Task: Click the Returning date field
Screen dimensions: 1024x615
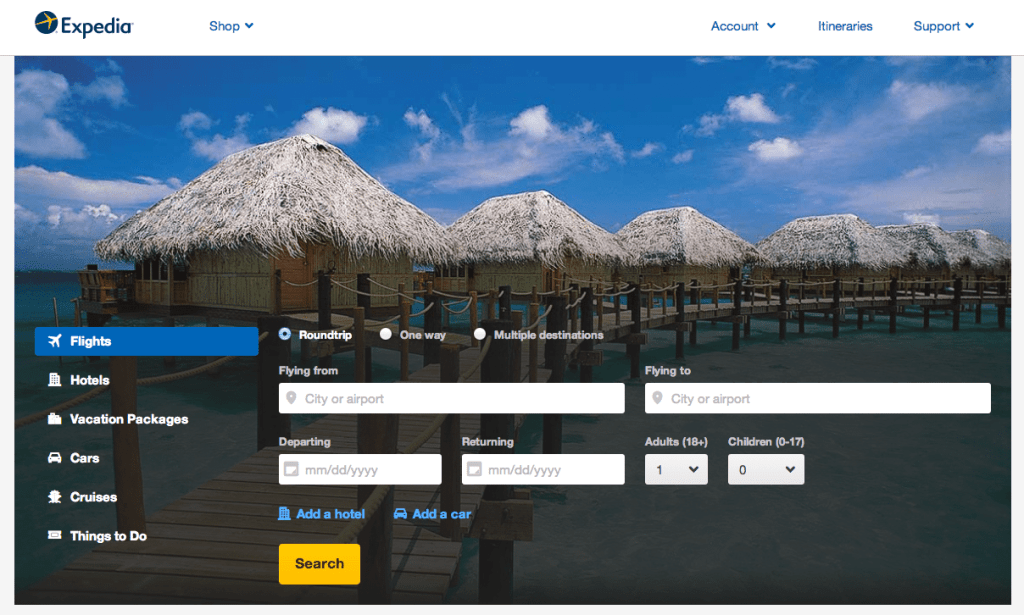Action: tap(543, 469)
